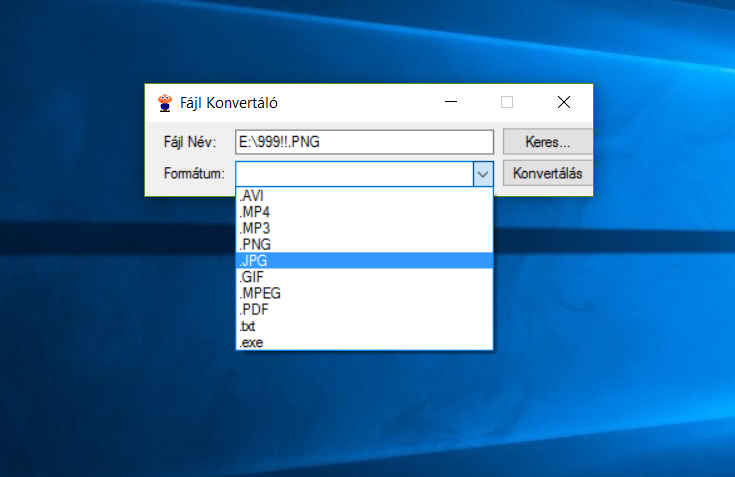735x477 pixels.
Task: Collapse the Formátum dropdown using its arrow
Action: tap(483, 174)
